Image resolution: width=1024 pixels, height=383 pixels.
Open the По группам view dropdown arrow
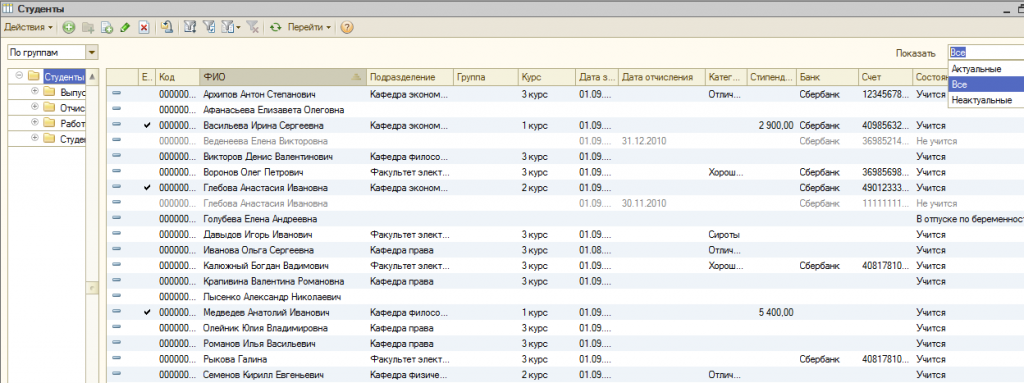(x=92, y=52)
